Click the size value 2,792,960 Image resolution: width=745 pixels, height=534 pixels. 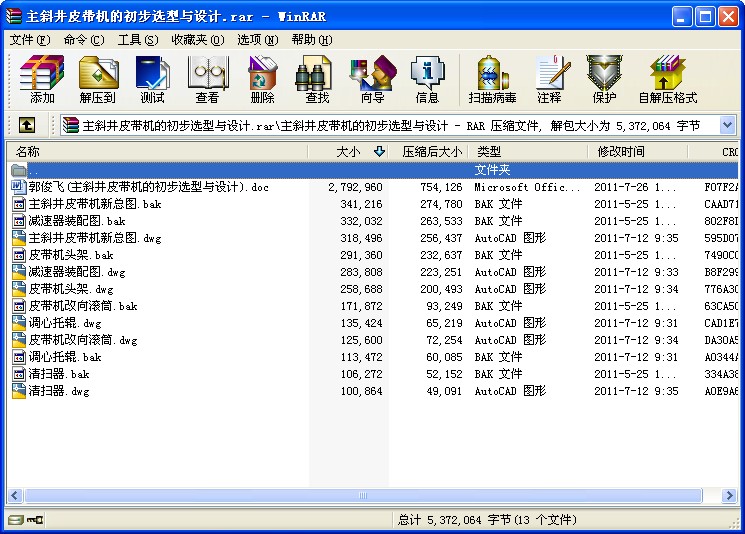point(355,187)
